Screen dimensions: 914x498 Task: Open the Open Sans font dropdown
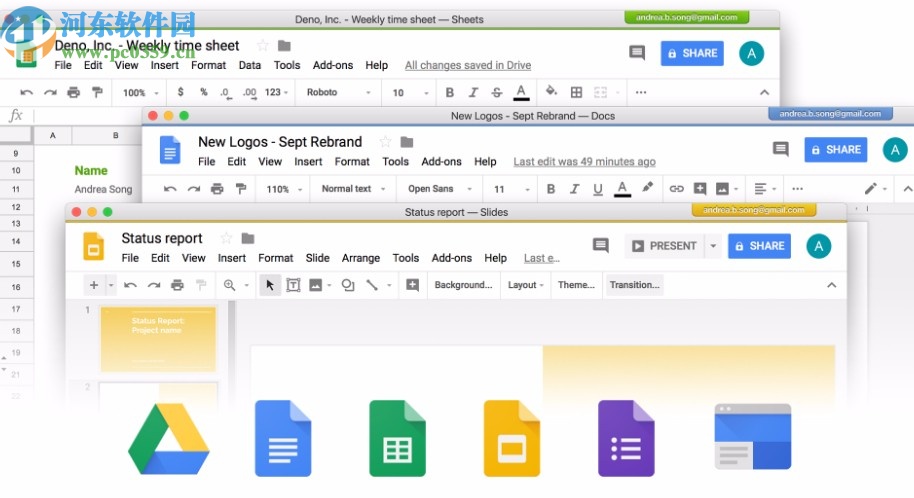click(440, 188)
